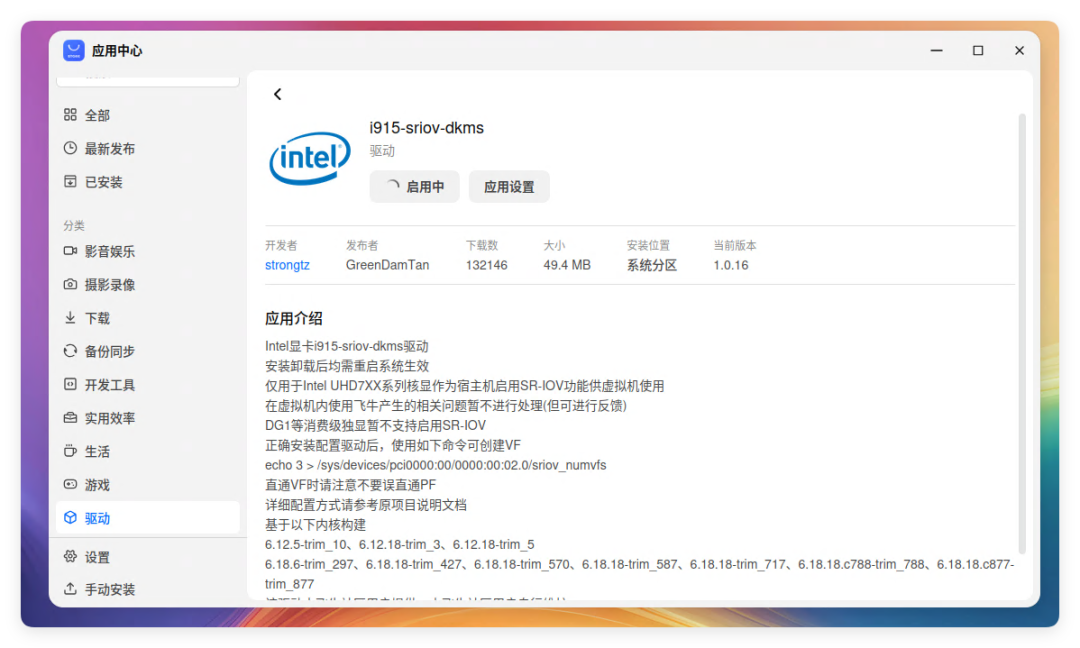Select the 下载 category
1080x648 pixels.
(147, 318)
